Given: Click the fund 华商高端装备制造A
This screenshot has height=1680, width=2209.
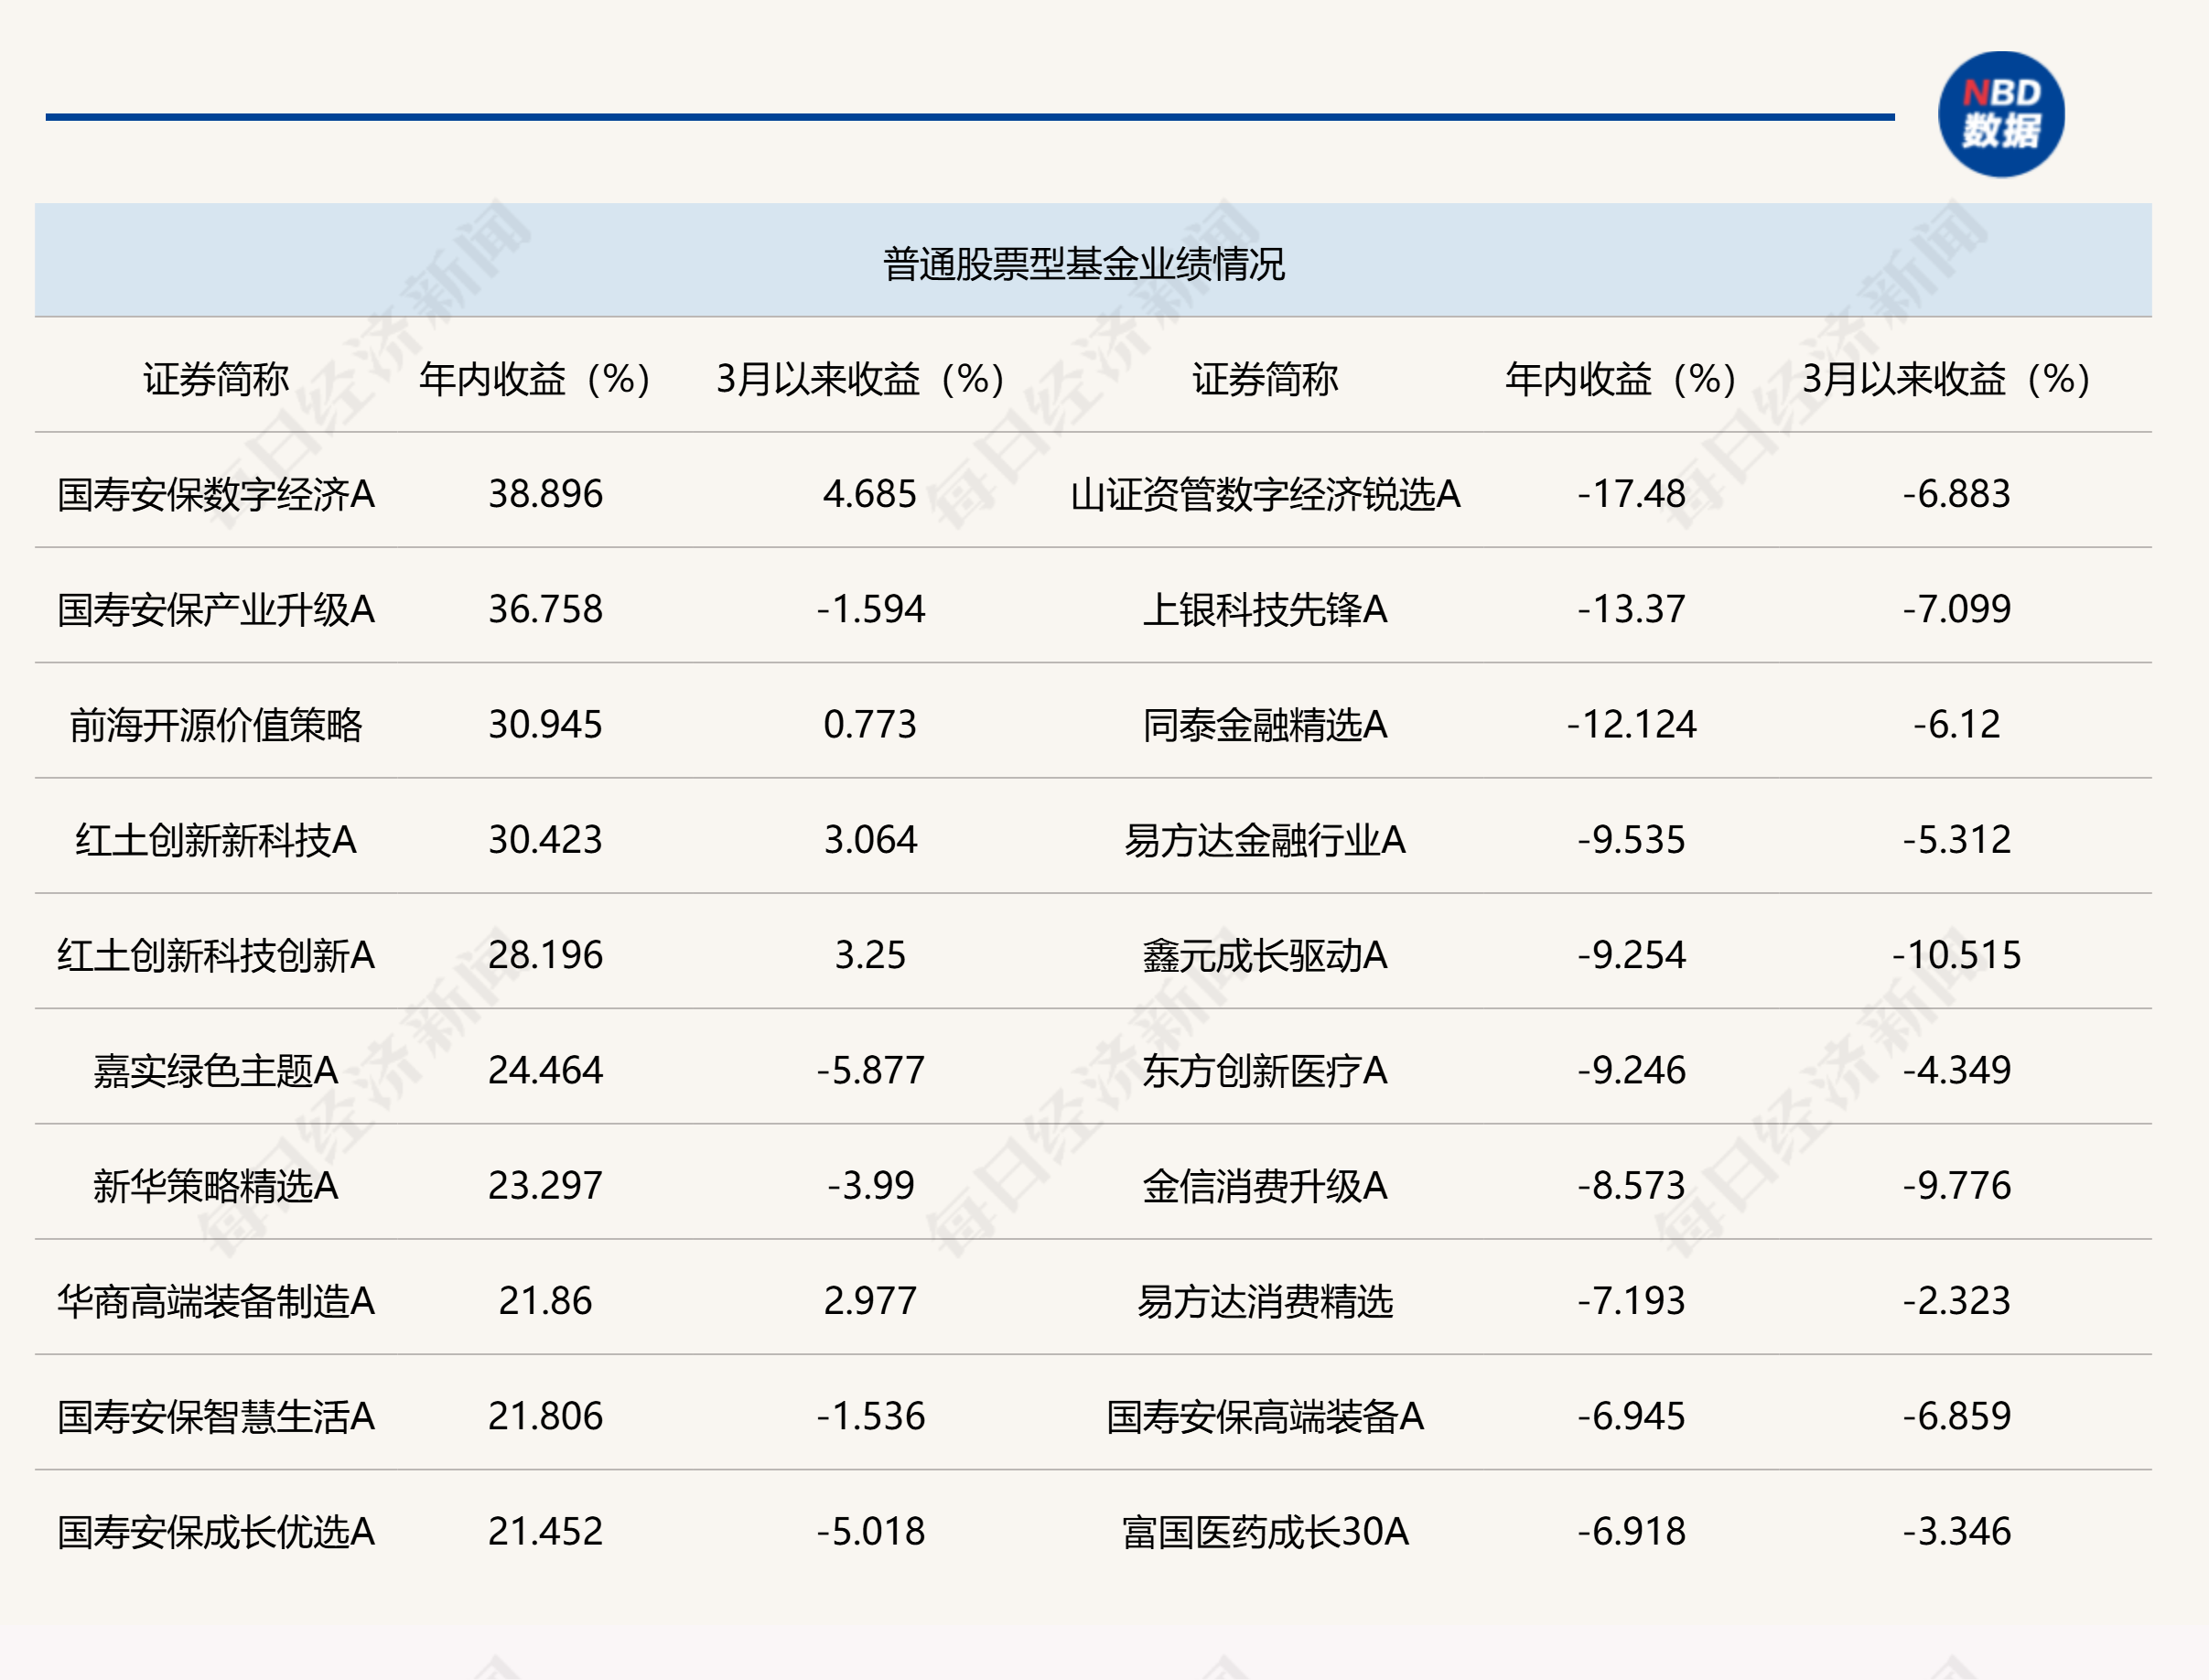Looking at the screenshot, I should 215,1301.
